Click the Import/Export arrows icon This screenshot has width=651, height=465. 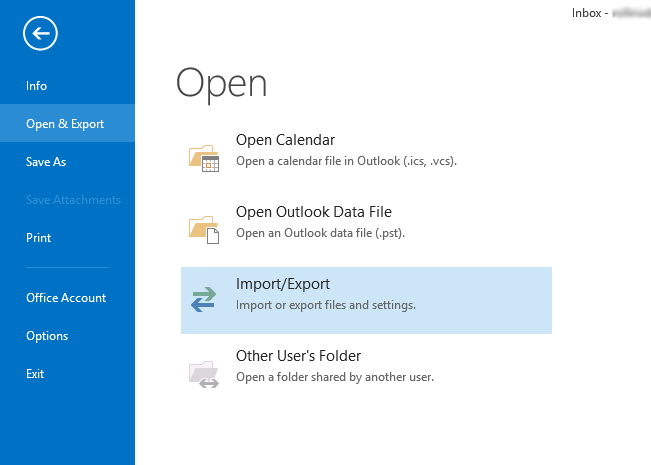[x=203, y=299]
